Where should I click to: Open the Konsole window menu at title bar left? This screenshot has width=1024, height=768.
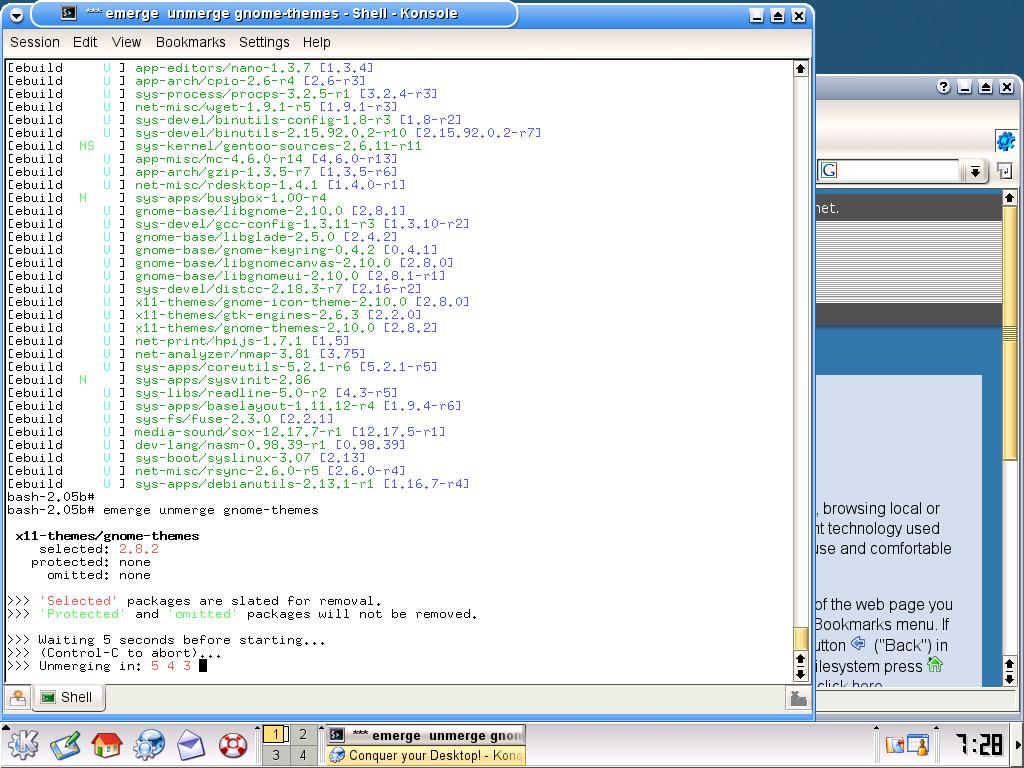[x=16, y=14]
